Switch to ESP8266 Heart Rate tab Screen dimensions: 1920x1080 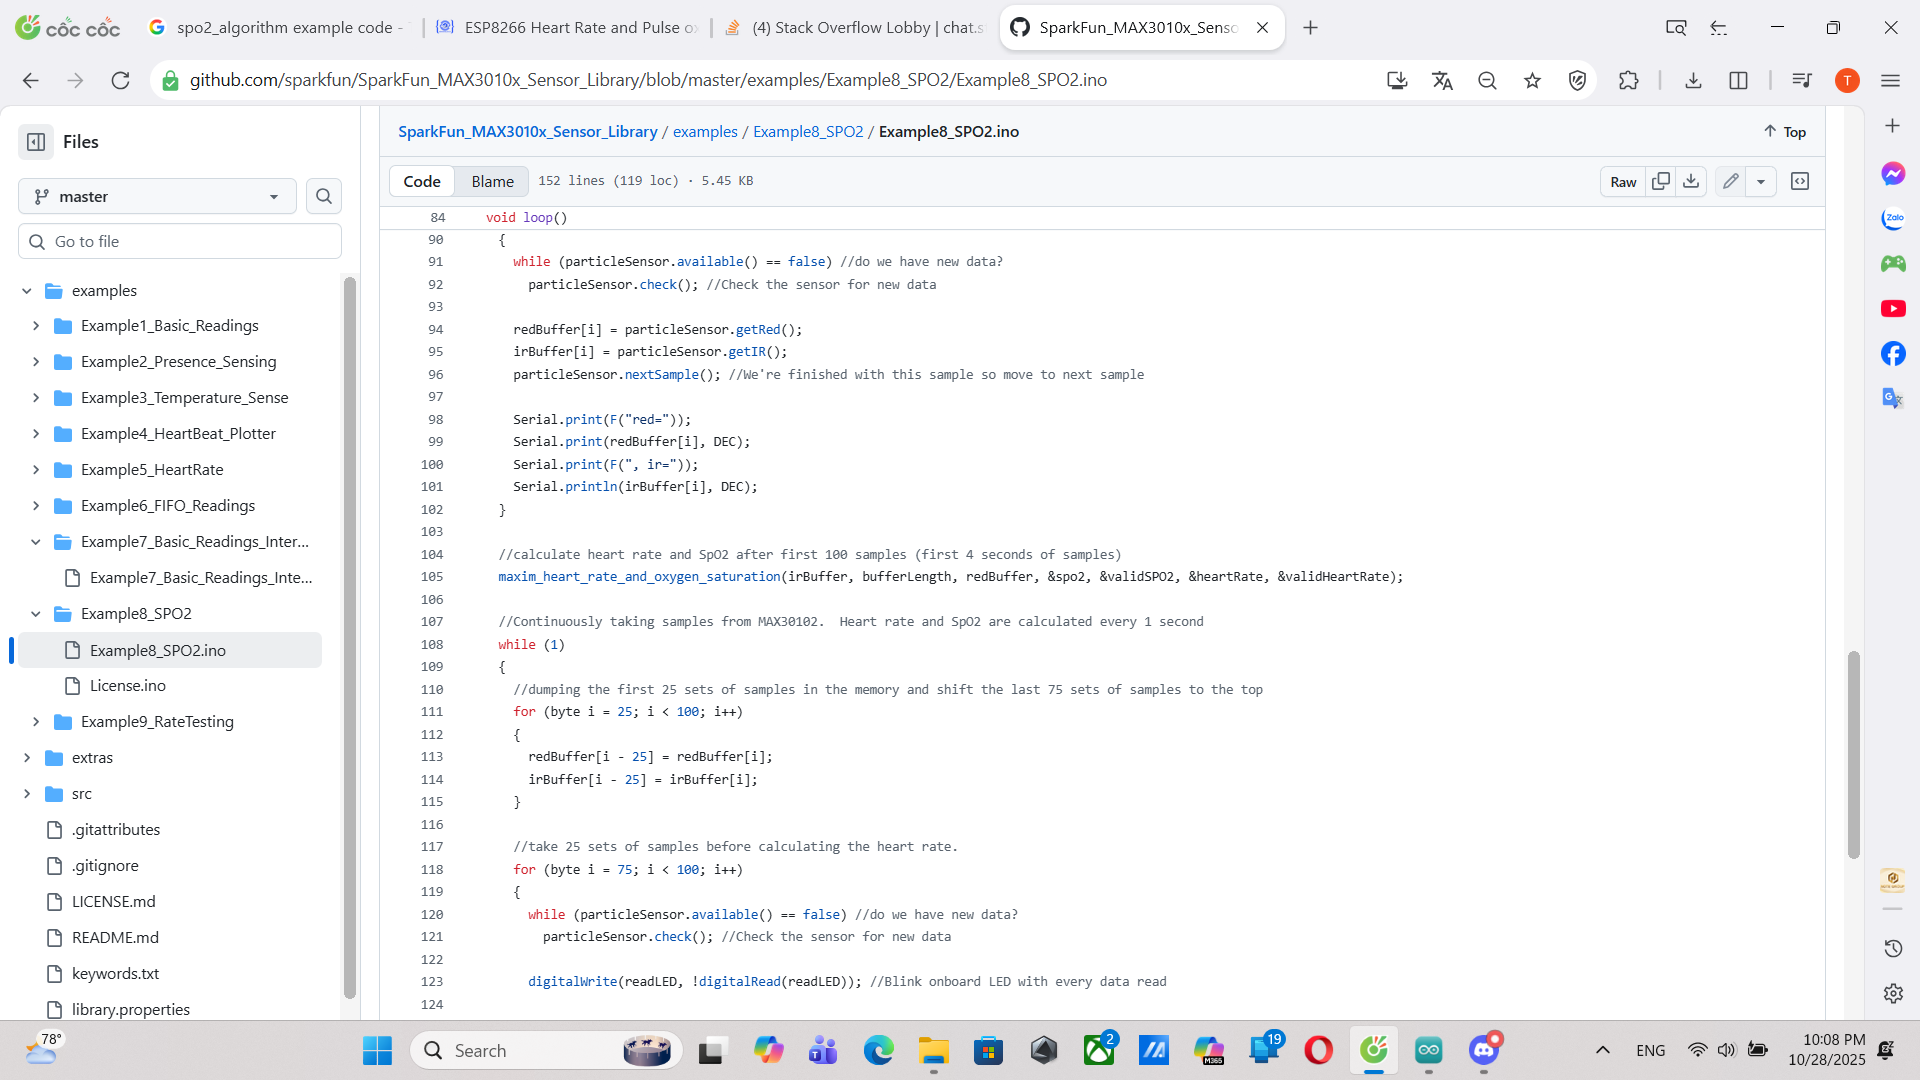(568, 27)
